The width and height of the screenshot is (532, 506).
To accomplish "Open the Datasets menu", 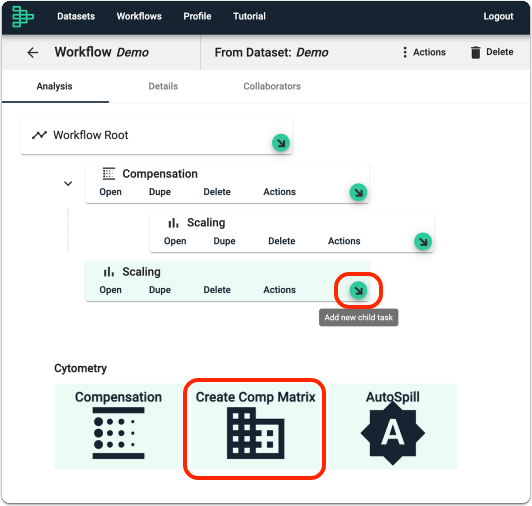I will [76, 16].
